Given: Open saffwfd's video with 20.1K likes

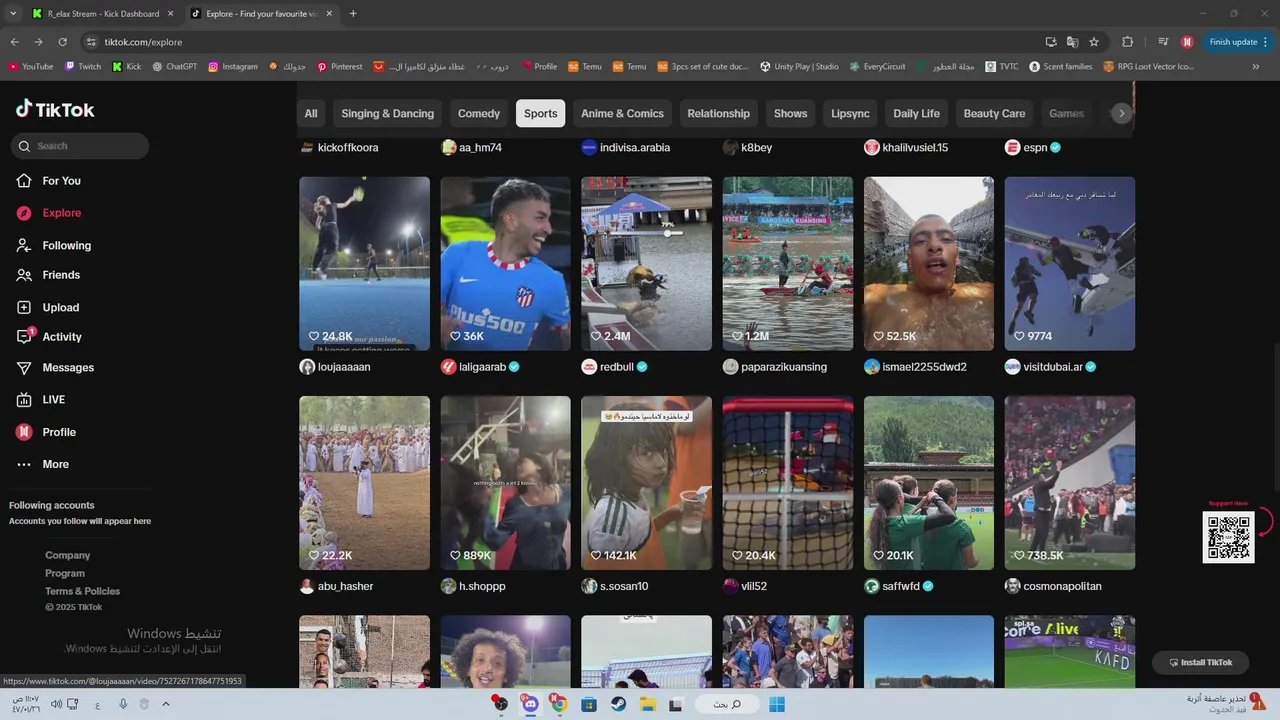Looking at the screenshot, I should [929, 483].
